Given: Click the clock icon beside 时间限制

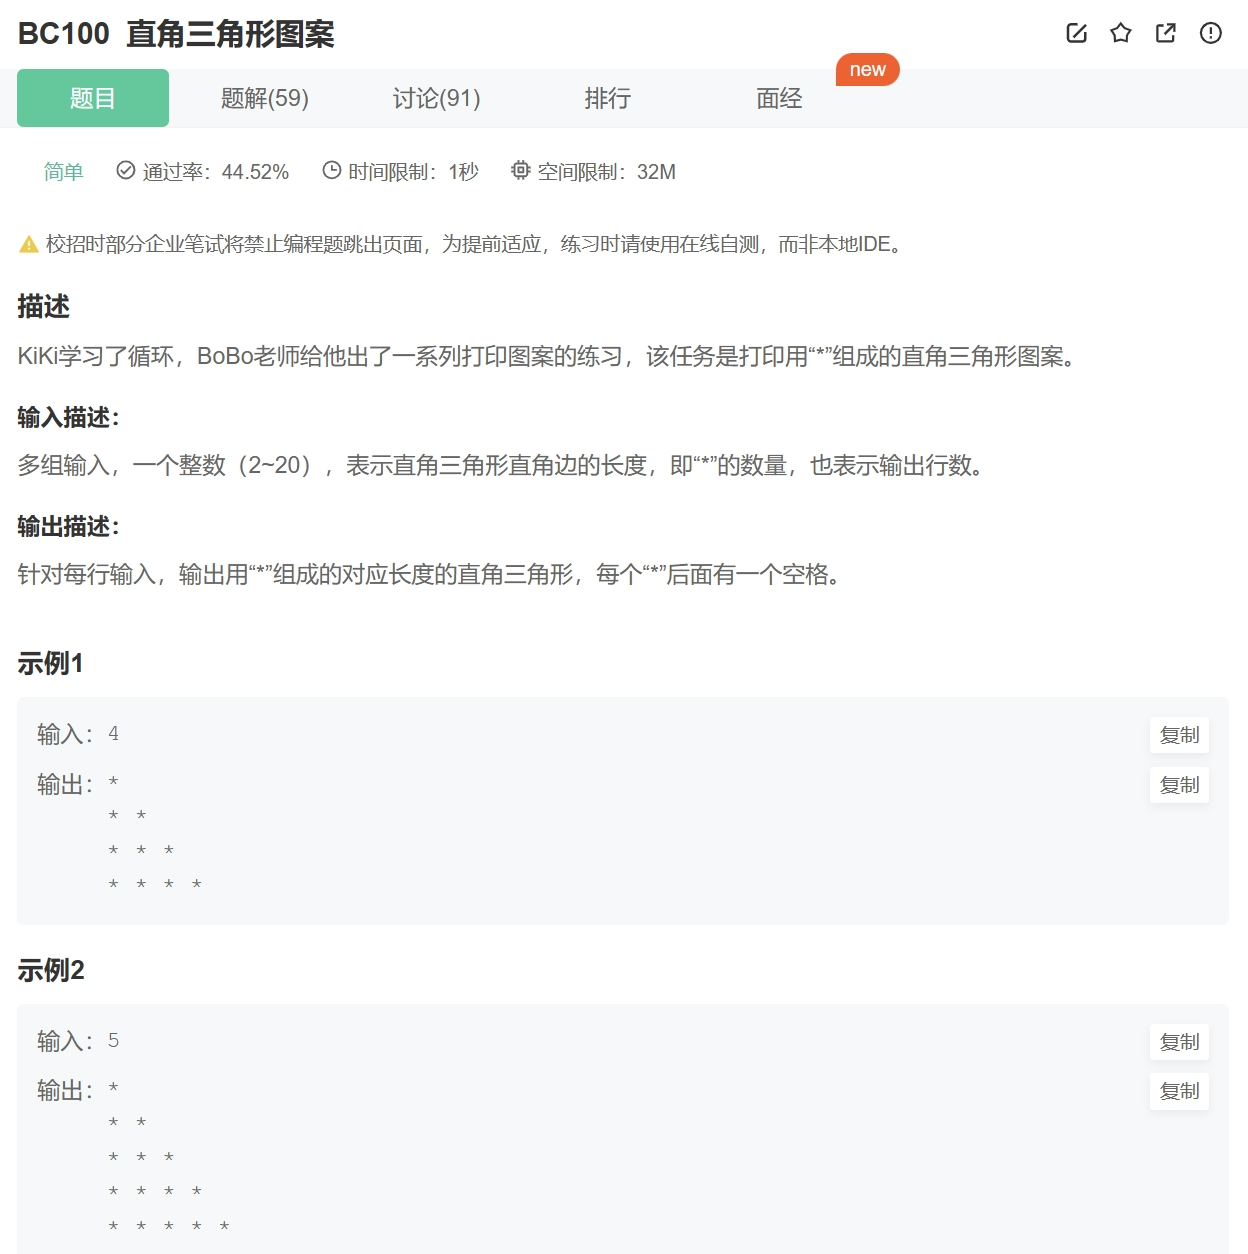Looking at the screenshot, I should 330,171.
